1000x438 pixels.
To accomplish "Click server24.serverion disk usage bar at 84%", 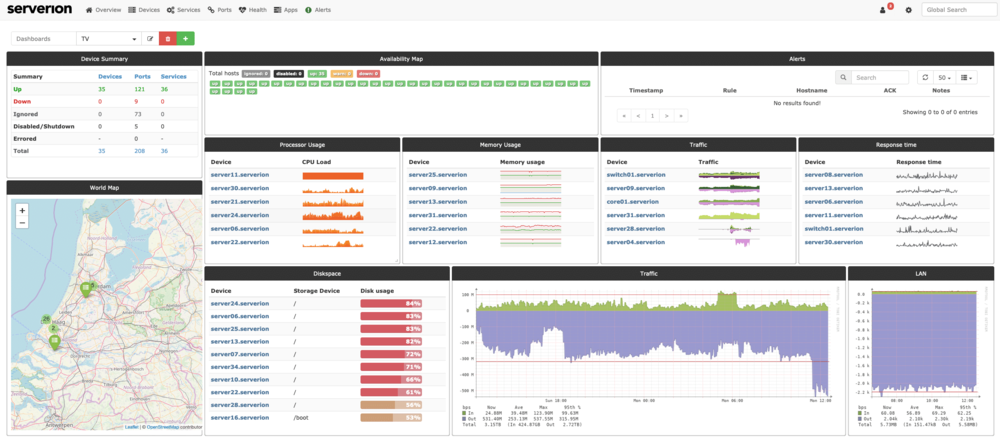I will (391, 303).
